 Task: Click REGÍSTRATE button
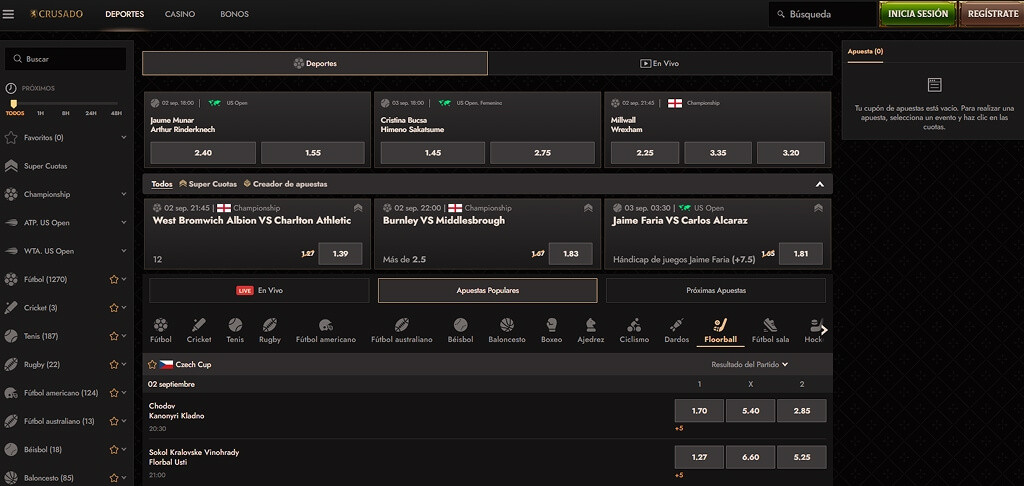pyautogui.click(x=992, y=14)
